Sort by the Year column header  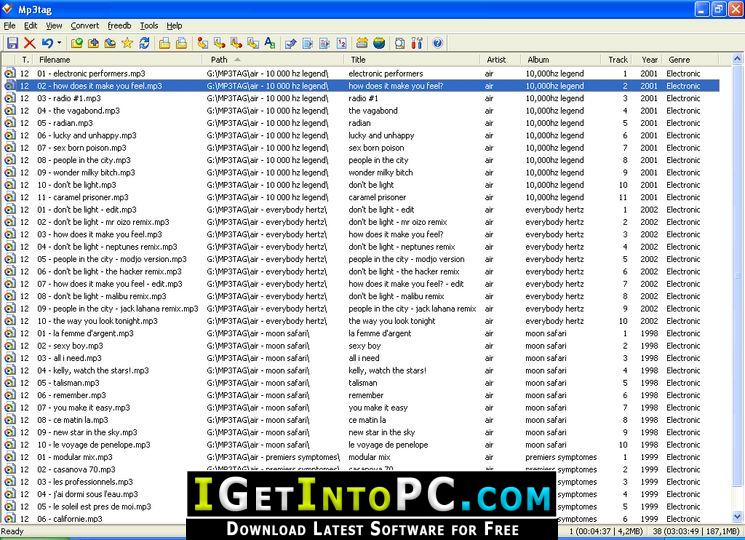[649, 60]
